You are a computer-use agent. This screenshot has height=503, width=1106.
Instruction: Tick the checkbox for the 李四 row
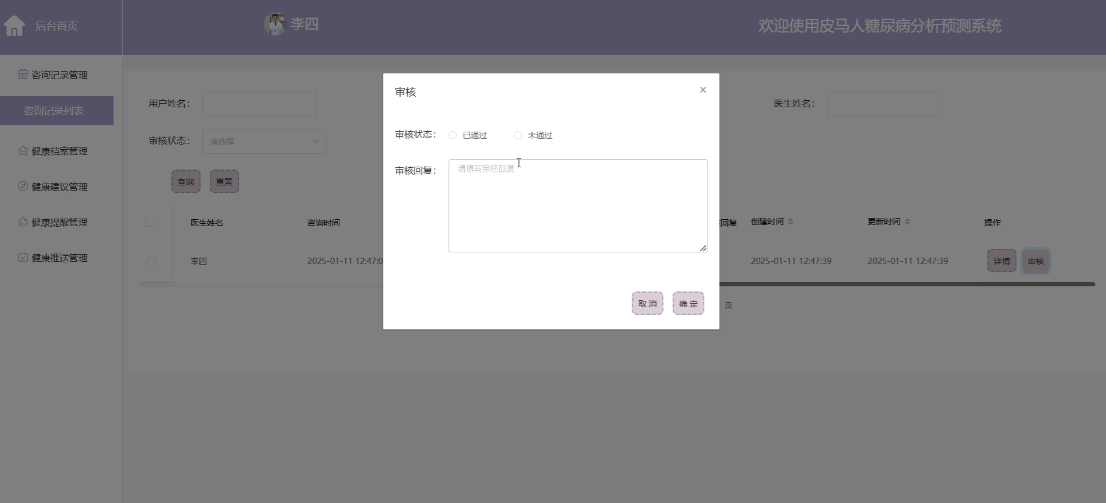pyautogui.click(x=151, y=261)
